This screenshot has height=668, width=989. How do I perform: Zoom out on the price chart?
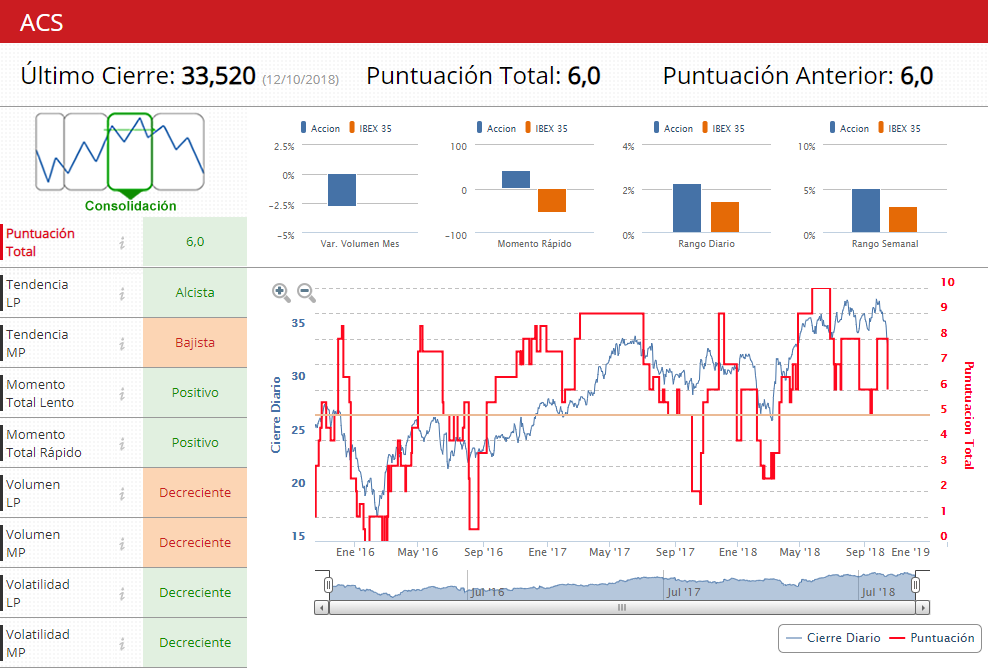click(x=307, y=292)
